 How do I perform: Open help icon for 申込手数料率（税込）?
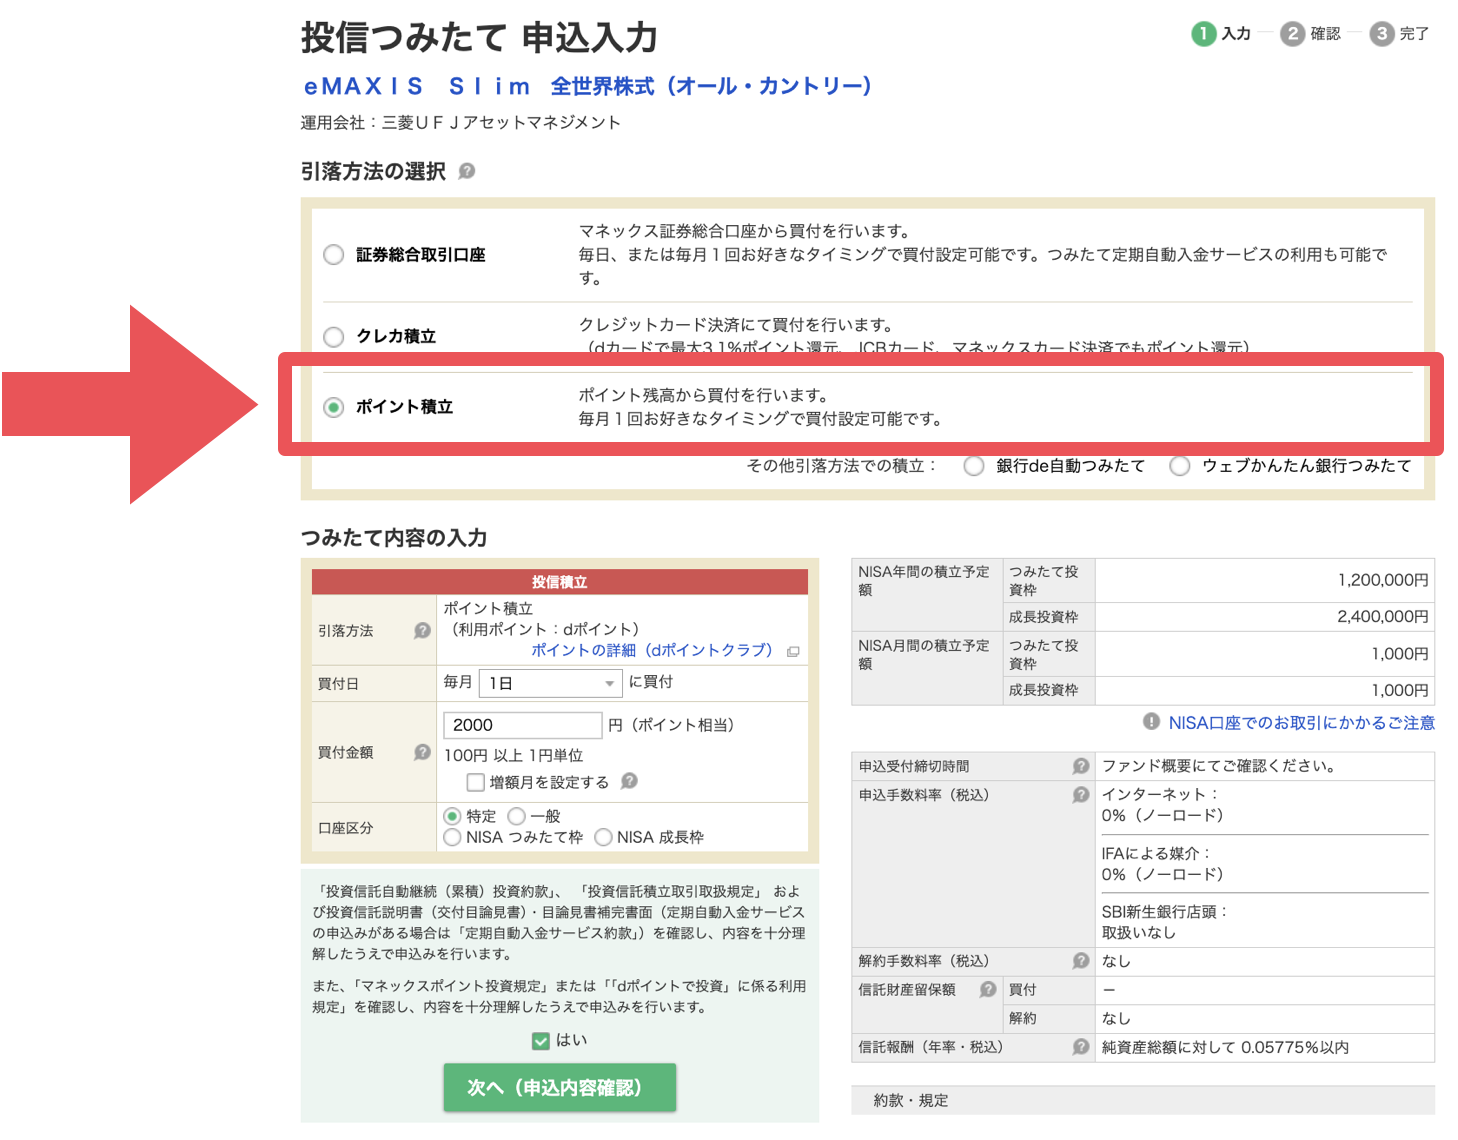tap(1080, 795)
